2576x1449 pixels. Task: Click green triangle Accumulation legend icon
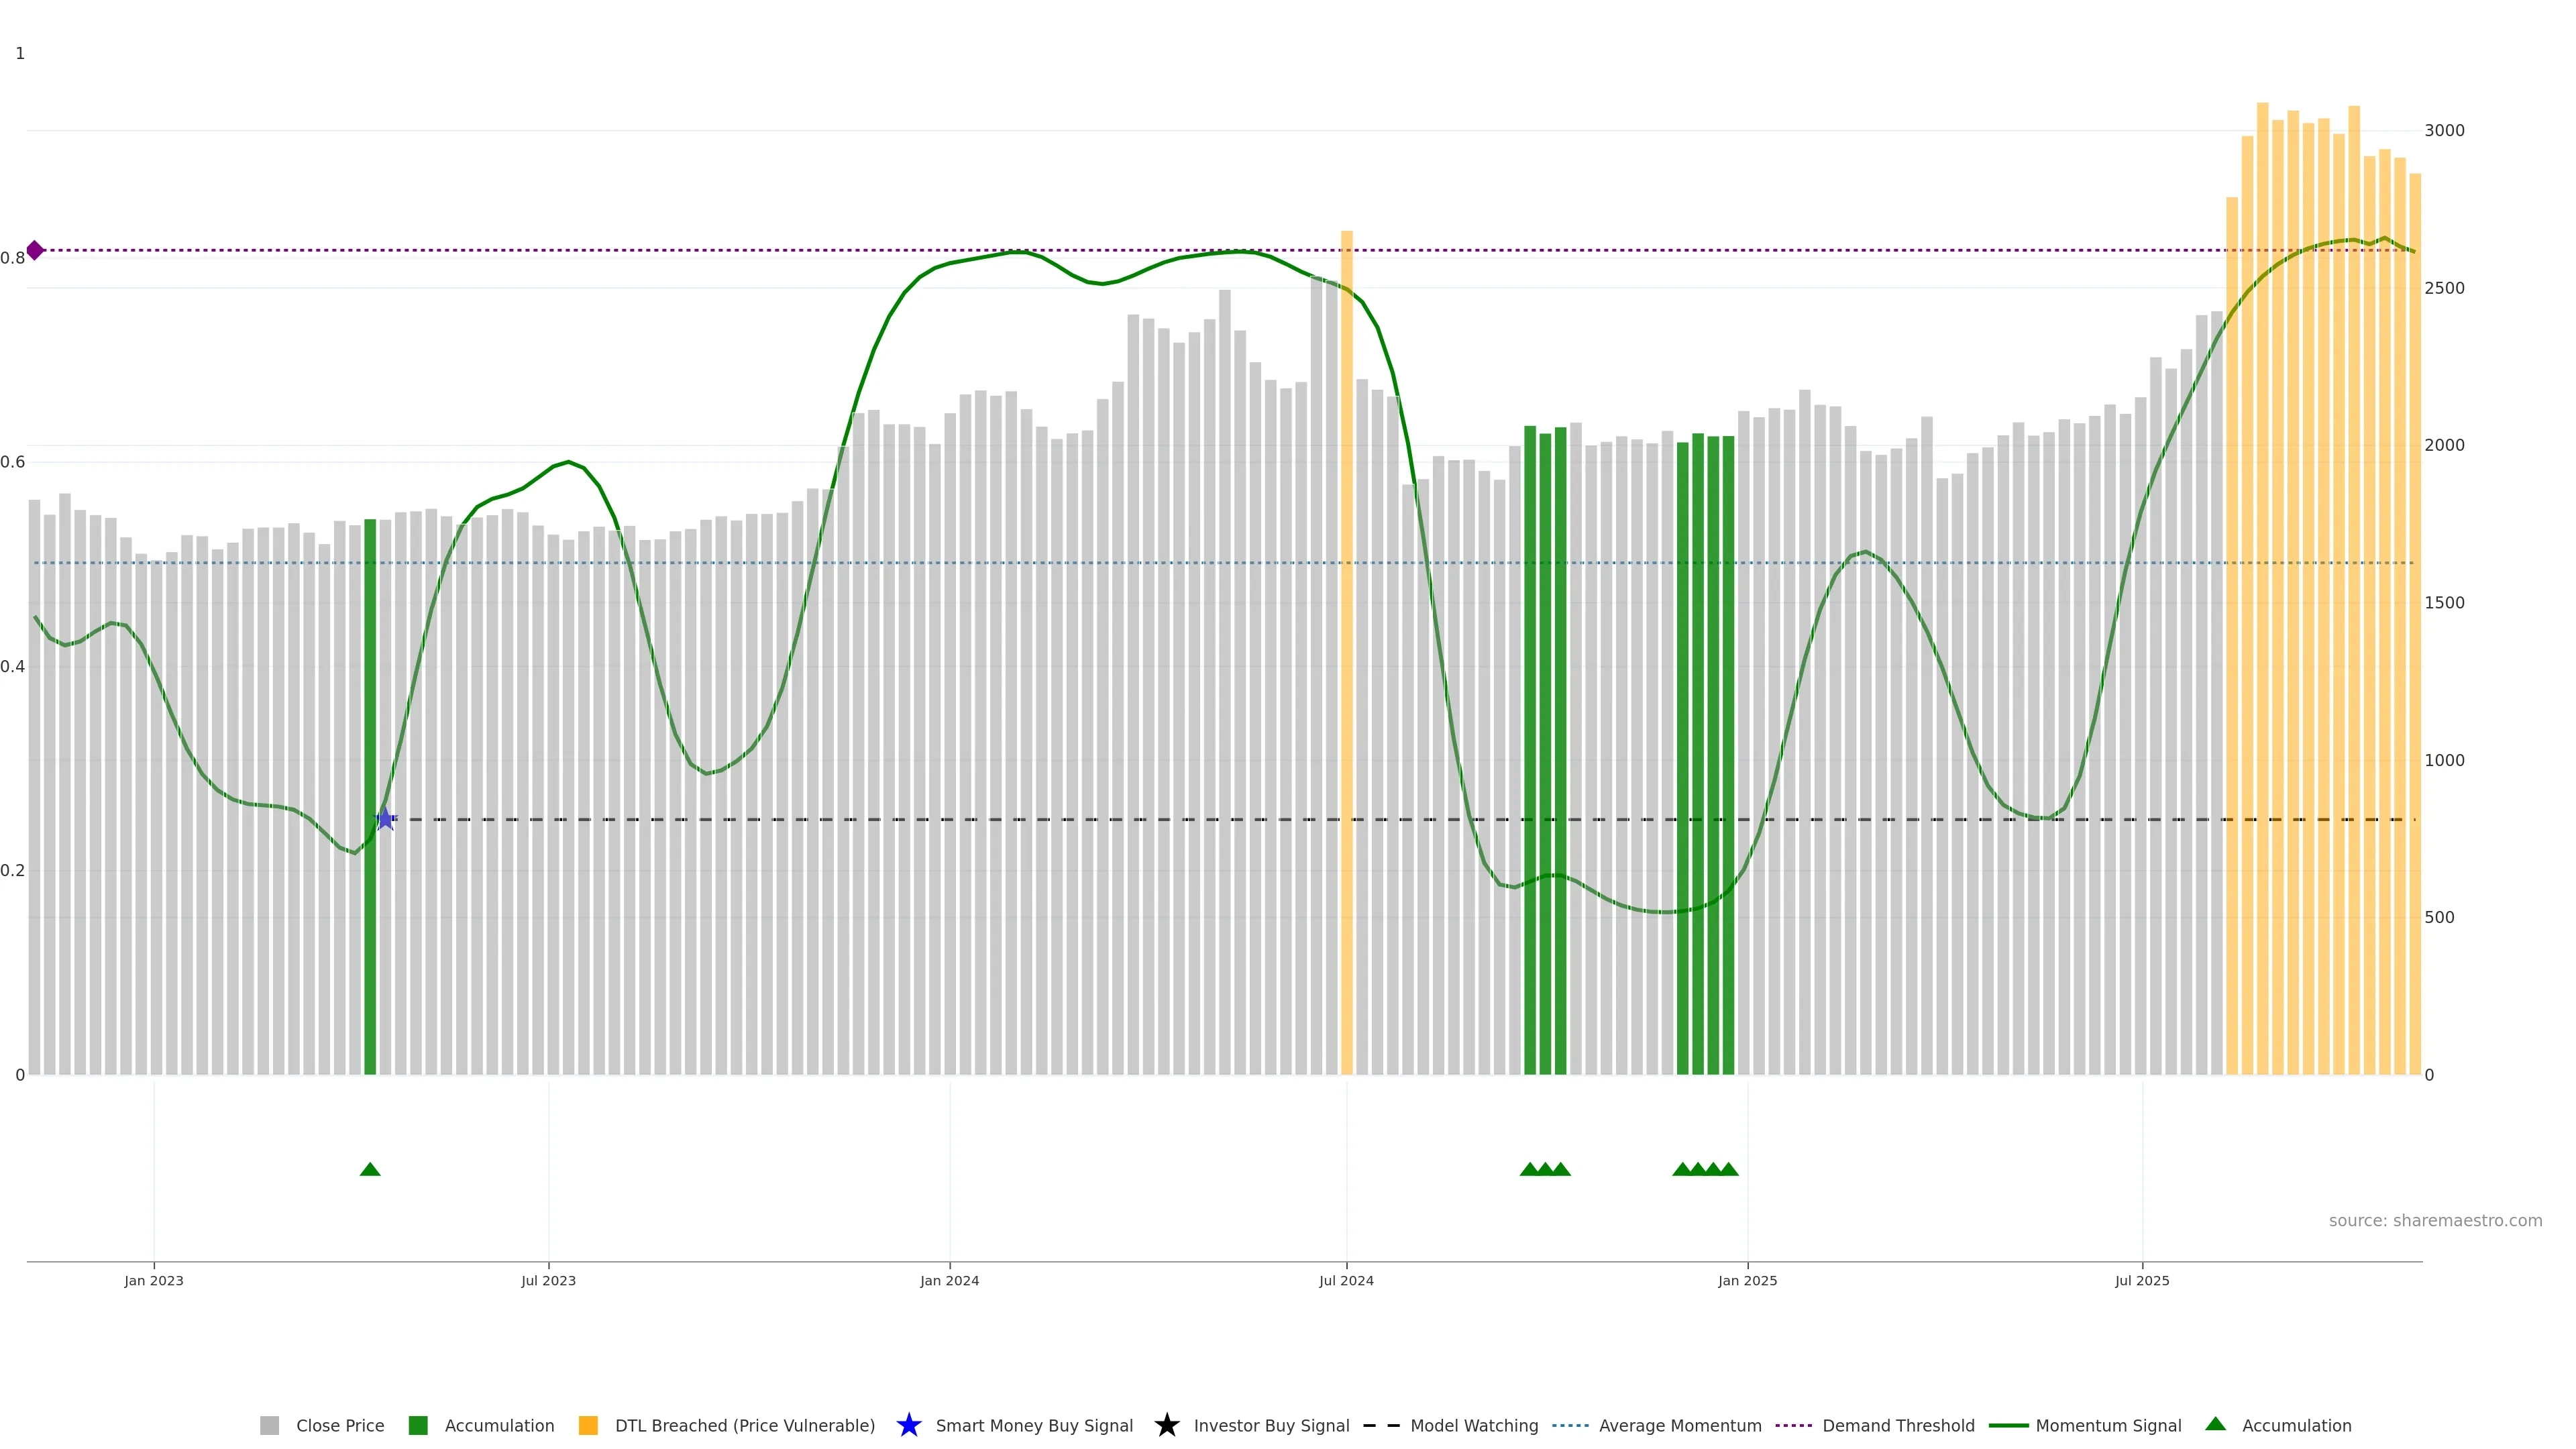2215,1424
